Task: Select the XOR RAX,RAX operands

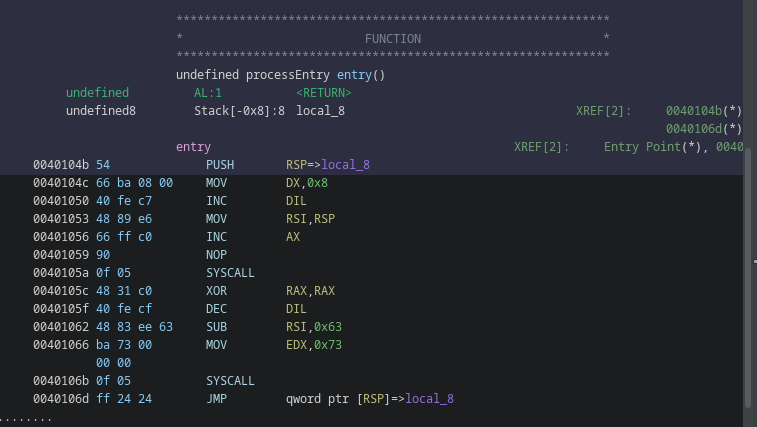Action: pyautogui.click(x=310, y=291)
